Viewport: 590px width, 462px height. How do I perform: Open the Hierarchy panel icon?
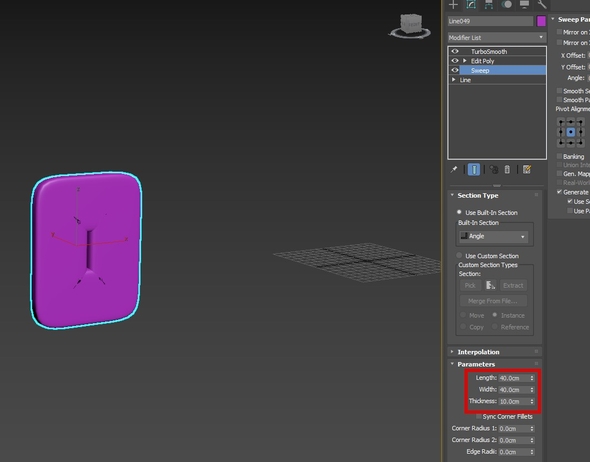(x=489, y=5)
